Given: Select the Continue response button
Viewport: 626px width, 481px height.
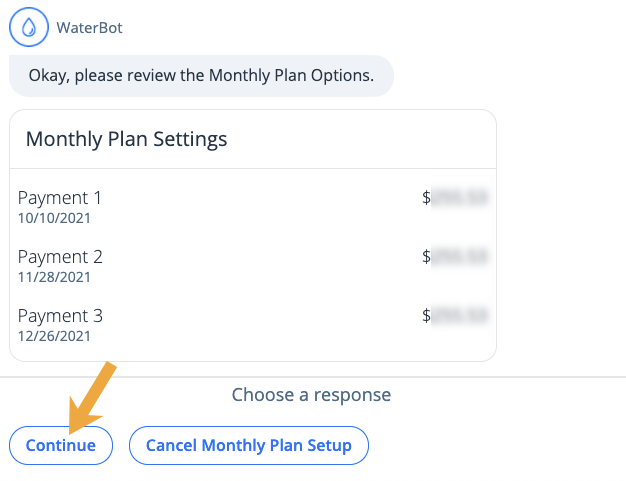Looking at the screenshot, I should tap(61, 445).
